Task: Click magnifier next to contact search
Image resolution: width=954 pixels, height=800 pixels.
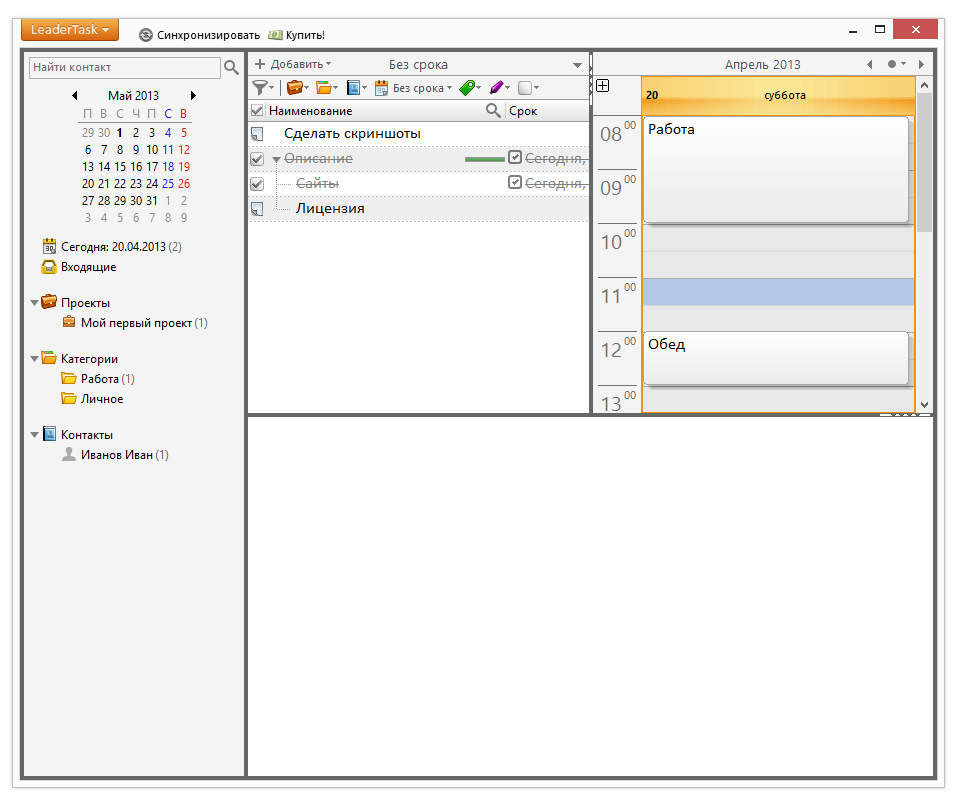Action: point(231,68)
